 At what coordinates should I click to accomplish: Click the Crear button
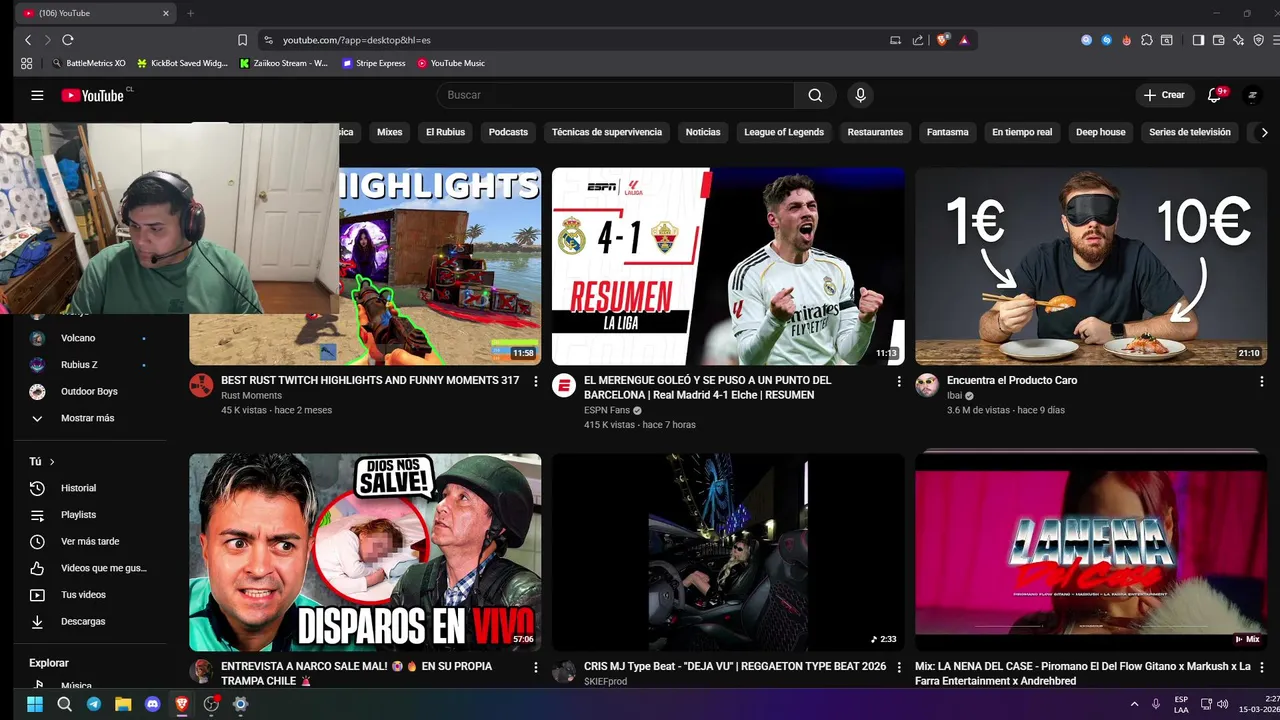(1164, 95)
